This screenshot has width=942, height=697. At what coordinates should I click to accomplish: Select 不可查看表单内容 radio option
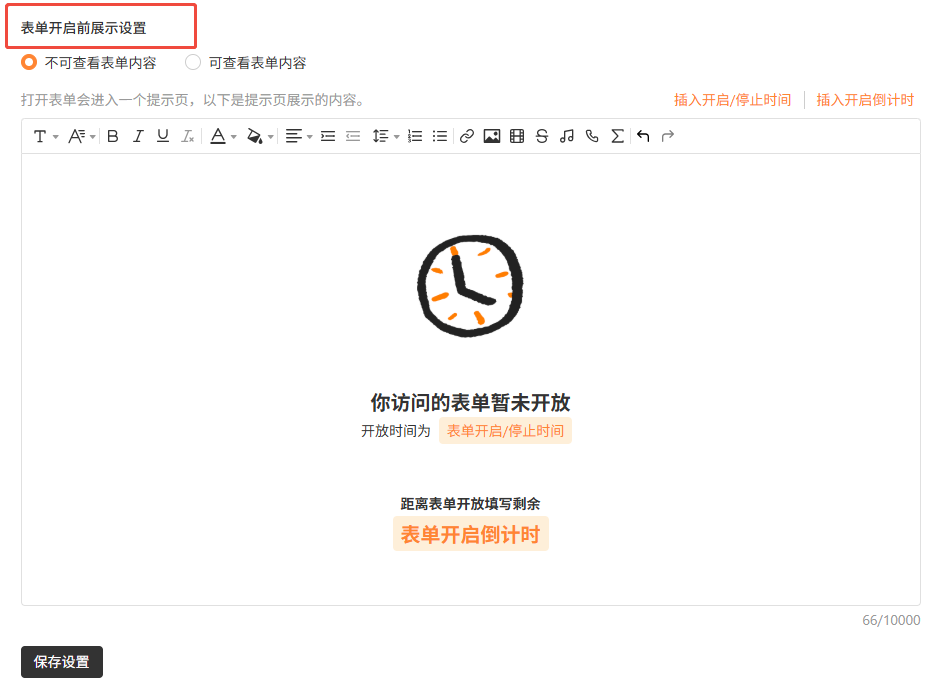click(29, 62)
